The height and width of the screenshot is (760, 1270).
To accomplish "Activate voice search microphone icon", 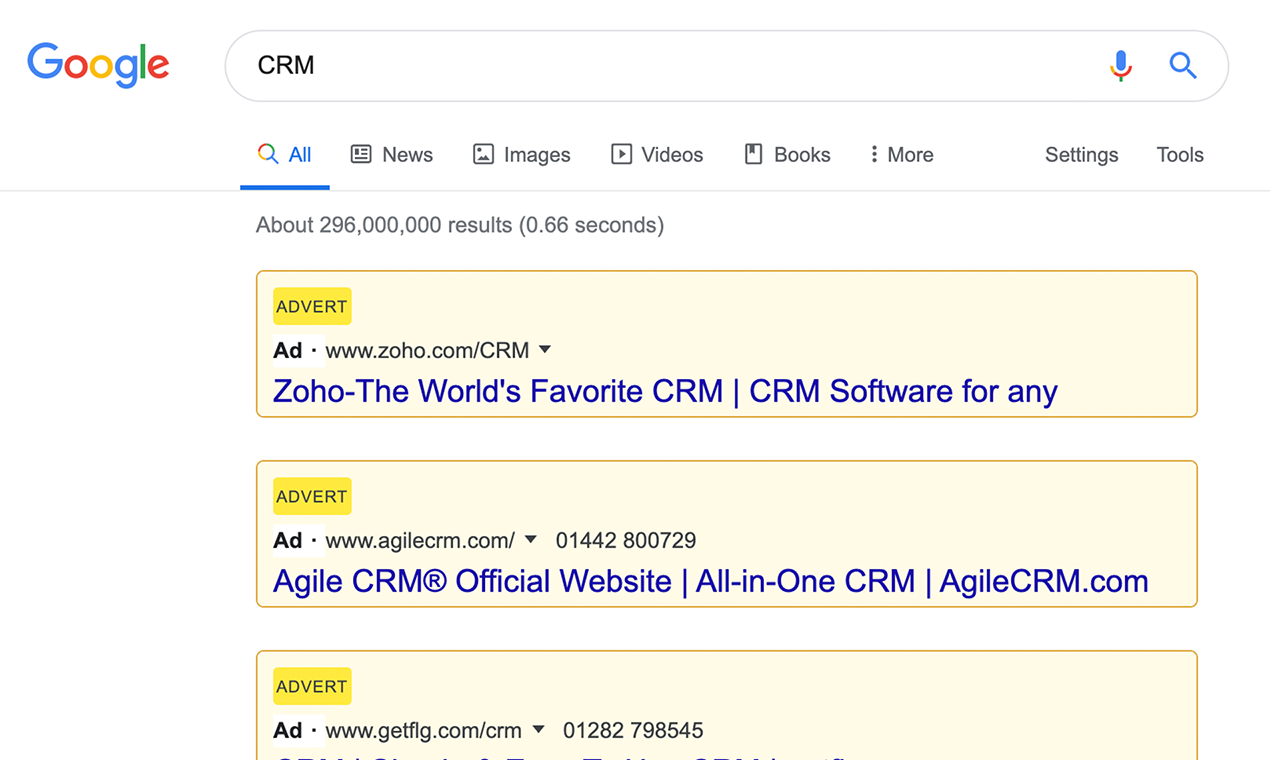I will tap(1121, 66).
